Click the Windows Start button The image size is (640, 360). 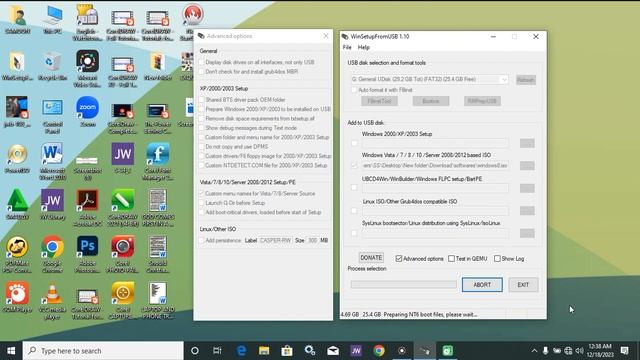(x=11, y=351)
